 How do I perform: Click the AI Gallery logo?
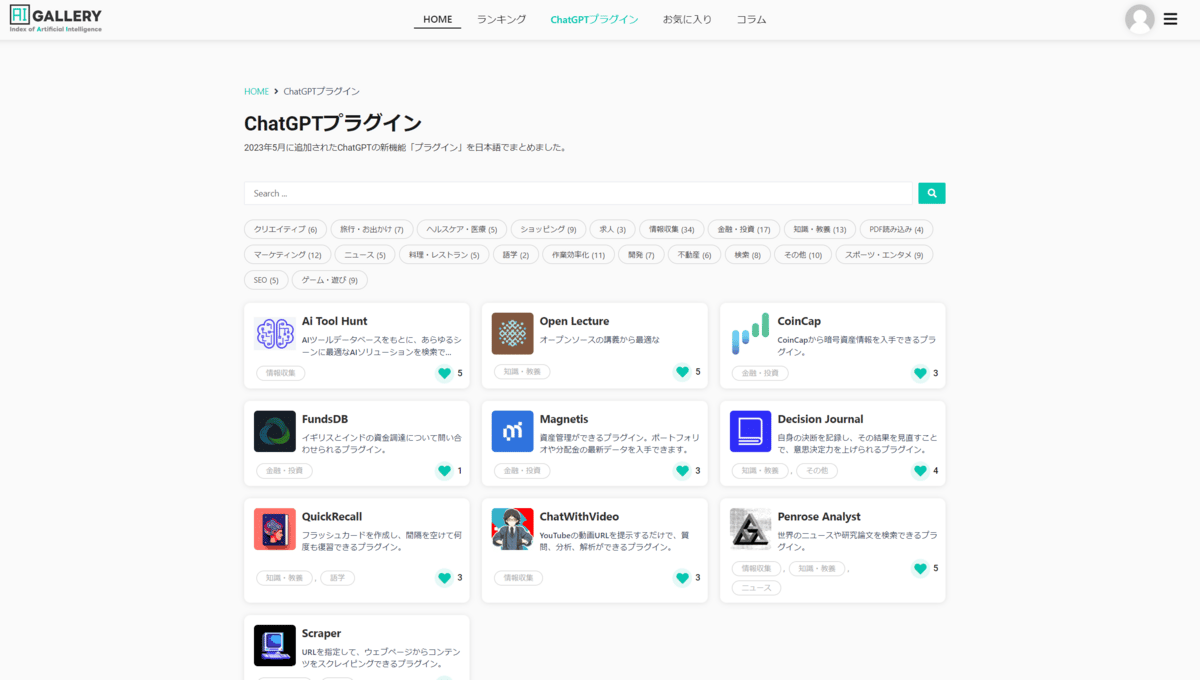click(56, 19)
